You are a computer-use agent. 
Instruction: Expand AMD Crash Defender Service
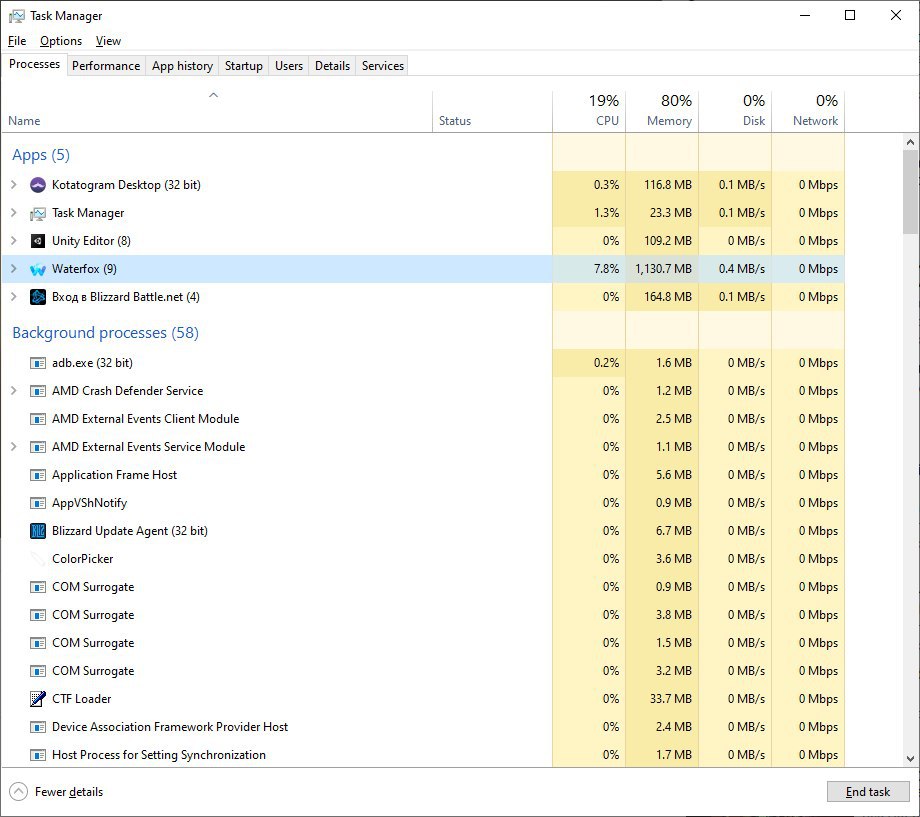pos(13,391)
